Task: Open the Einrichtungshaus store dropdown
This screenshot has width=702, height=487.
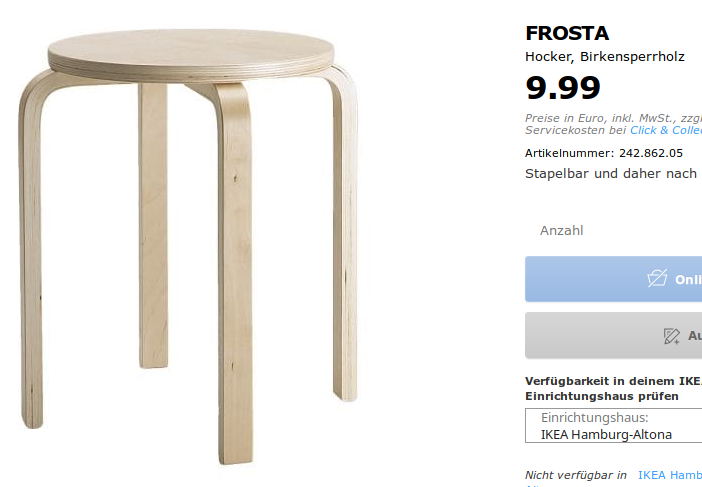Action: point(613,426)
